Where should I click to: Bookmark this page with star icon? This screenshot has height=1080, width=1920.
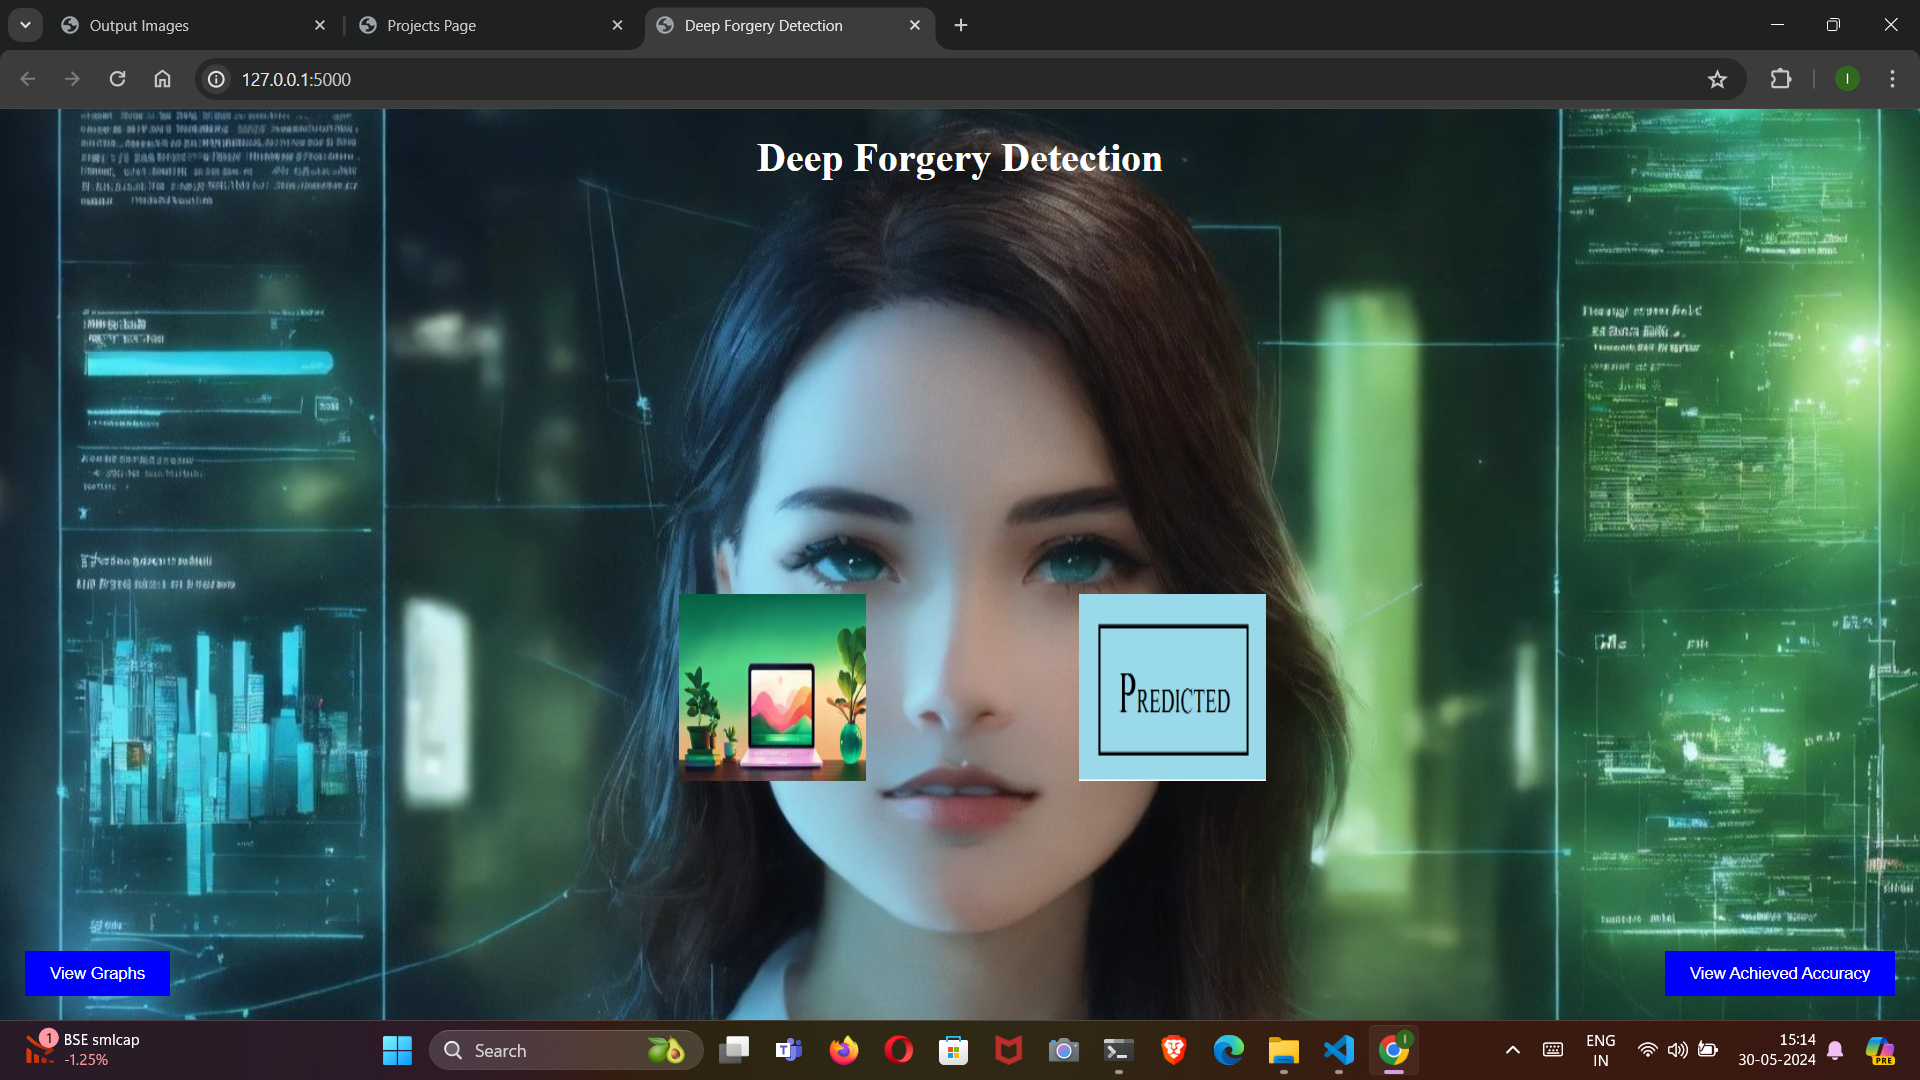(x=1717, y=79)
